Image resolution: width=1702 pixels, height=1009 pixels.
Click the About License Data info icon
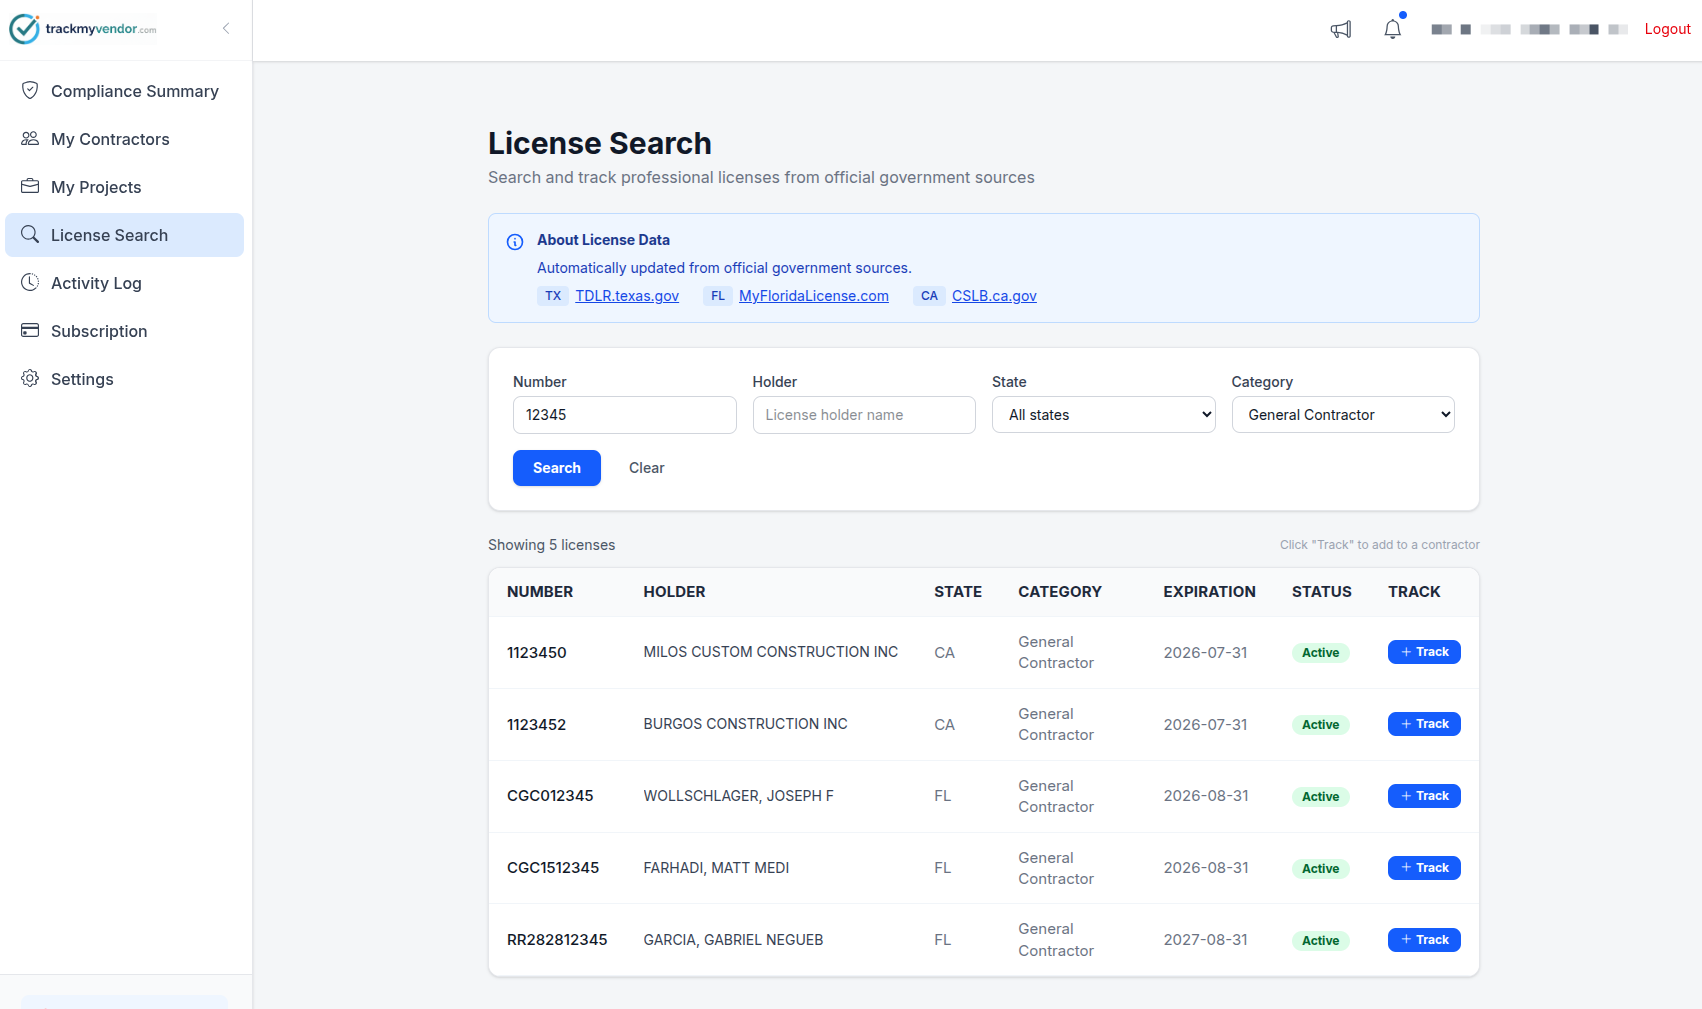point(515,242)
